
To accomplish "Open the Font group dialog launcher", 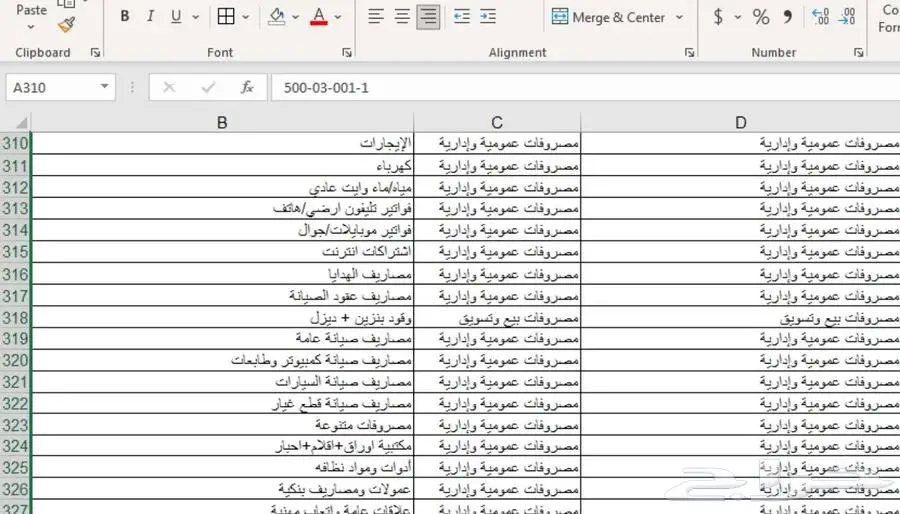I will click(347, 53).
